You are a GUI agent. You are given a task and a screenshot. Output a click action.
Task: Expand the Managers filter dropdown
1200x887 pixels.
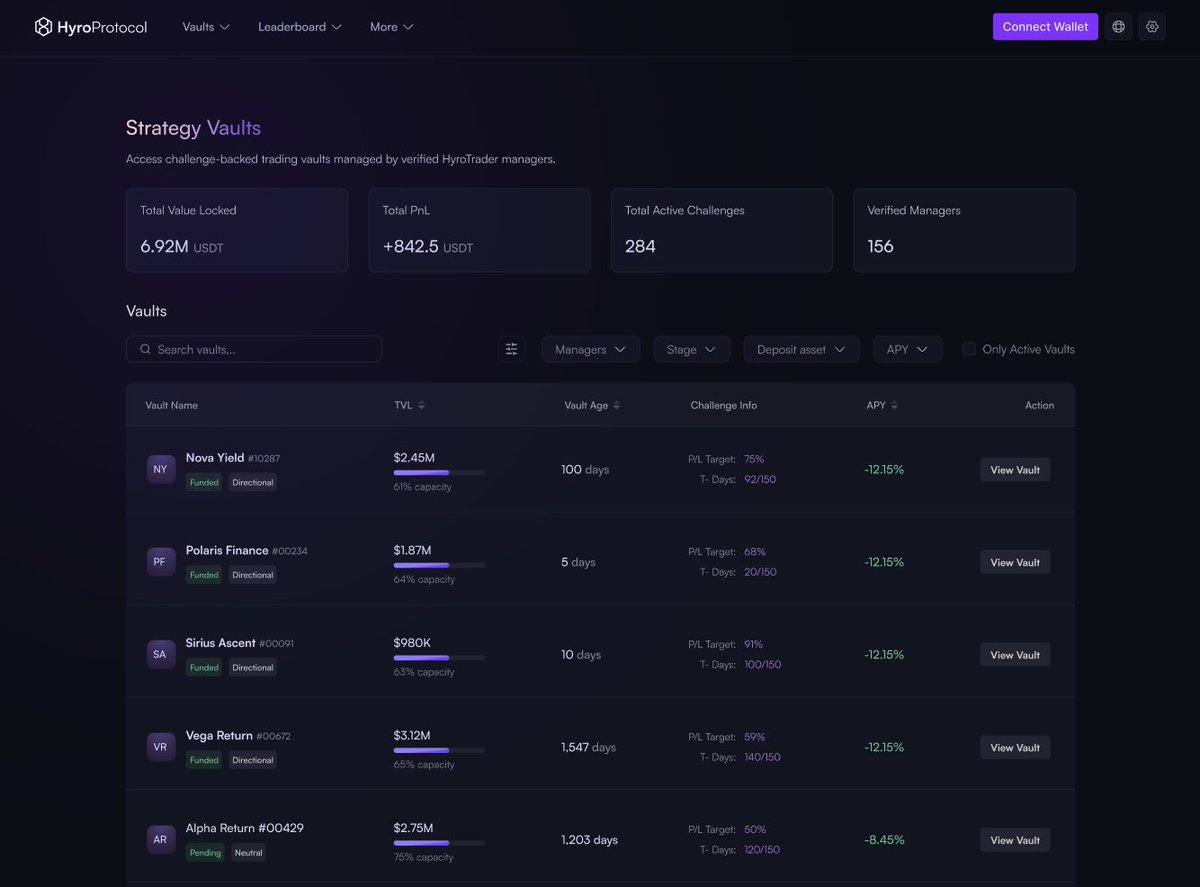click(590, 349)
